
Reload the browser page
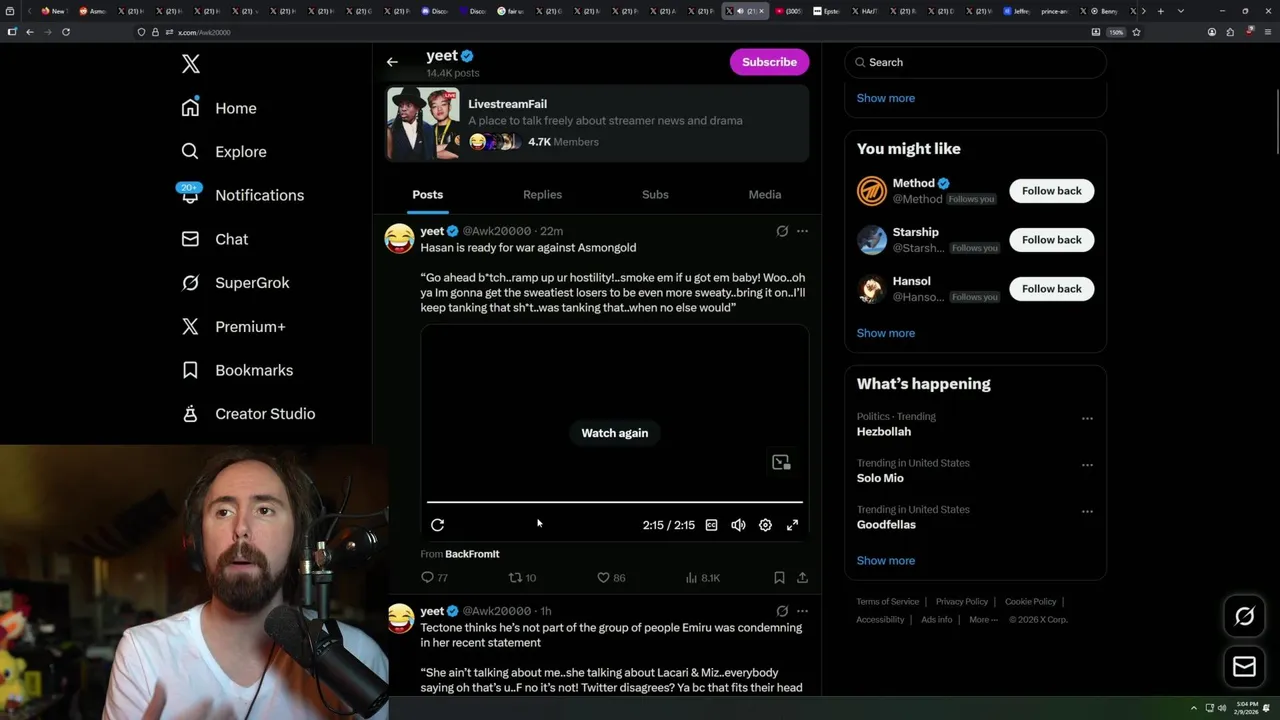click(66, 32)
